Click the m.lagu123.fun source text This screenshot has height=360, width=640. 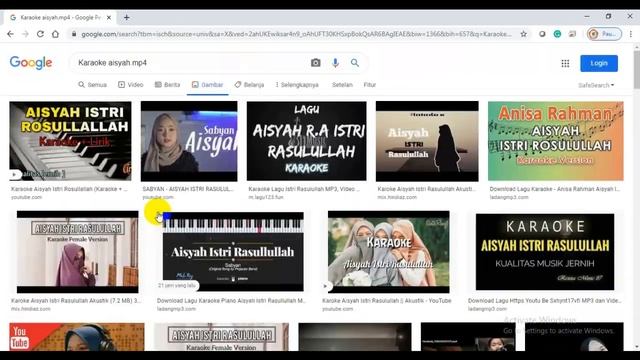tap(266, 197)
